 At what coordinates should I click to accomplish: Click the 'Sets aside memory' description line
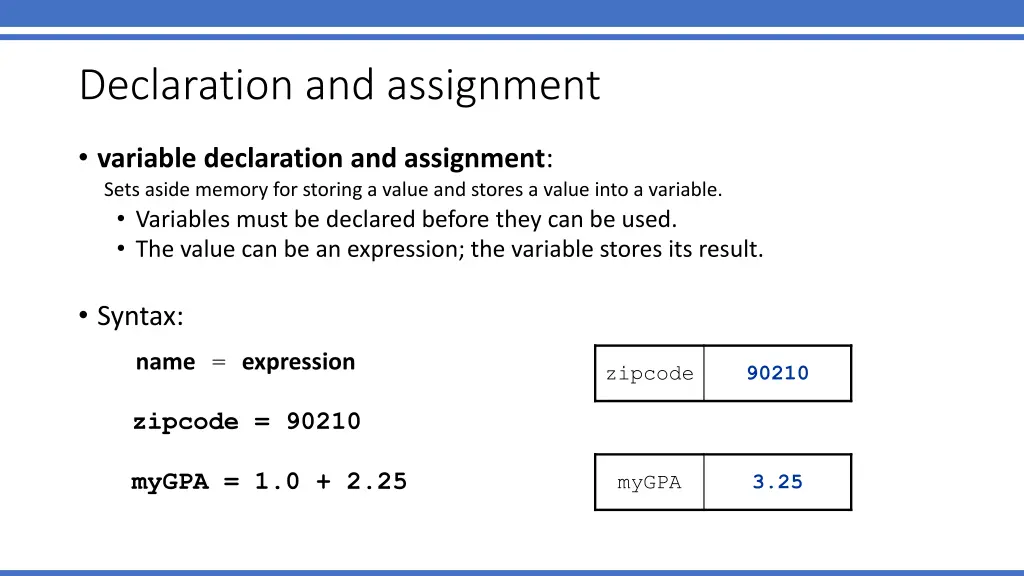click(413, 189)
